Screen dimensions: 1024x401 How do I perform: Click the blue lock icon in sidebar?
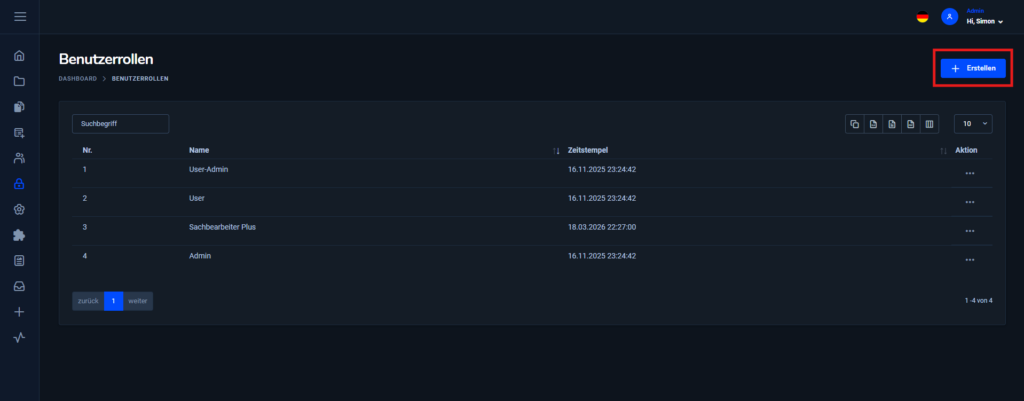[x=19, y=184]
